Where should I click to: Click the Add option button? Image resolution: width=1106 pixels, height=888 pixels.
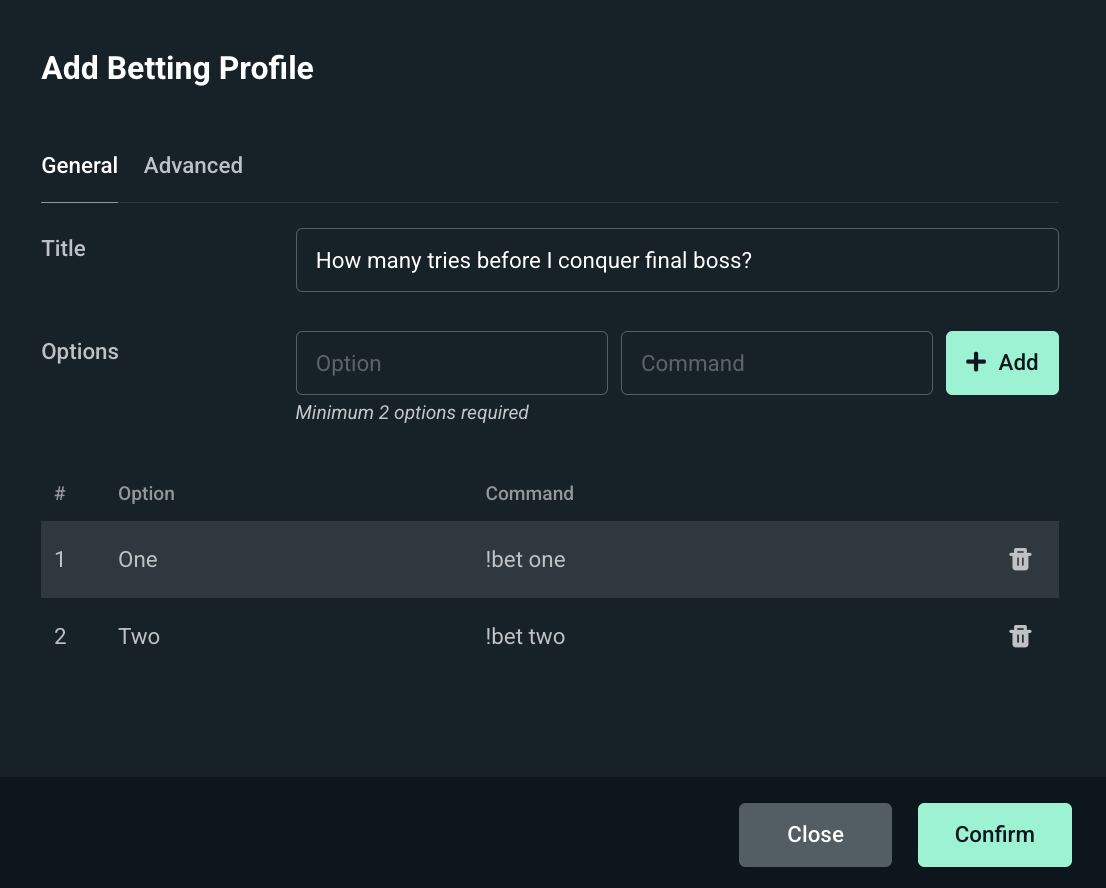click(1002, 363)
